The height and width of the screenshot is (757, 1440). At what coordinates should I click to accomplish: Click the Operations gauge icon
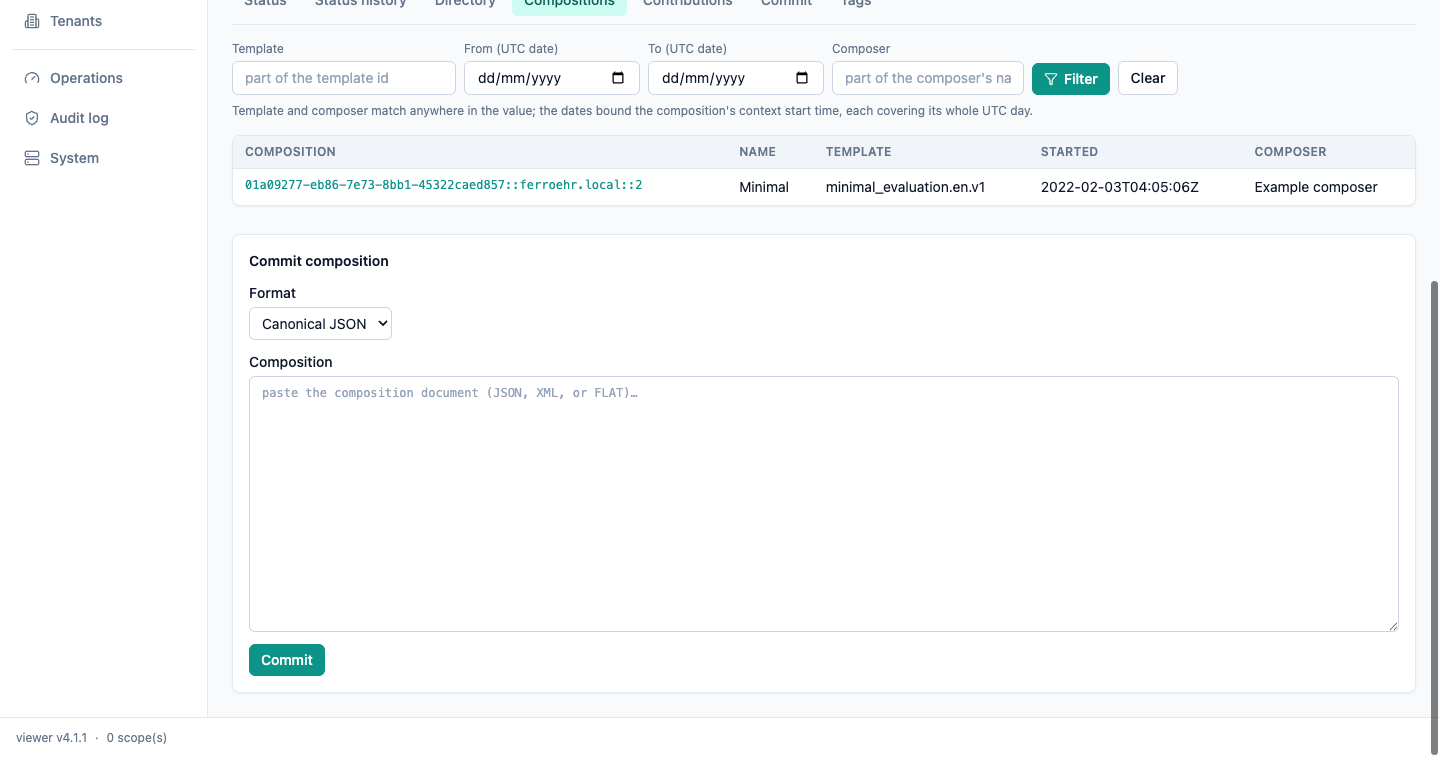(32, 78)
